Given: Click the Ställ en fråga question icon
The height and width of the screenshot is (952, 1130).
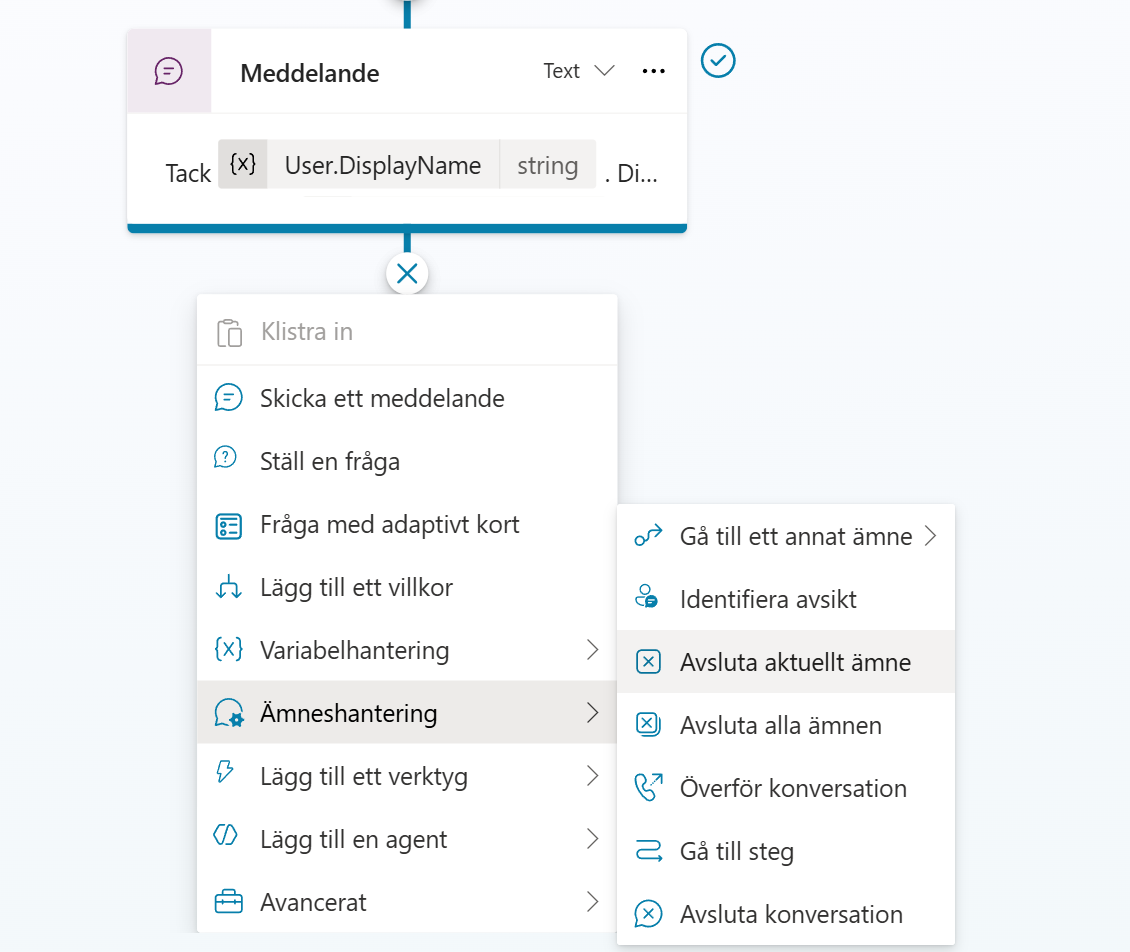Looking at the screenshot, I should (x=226, y=458).
